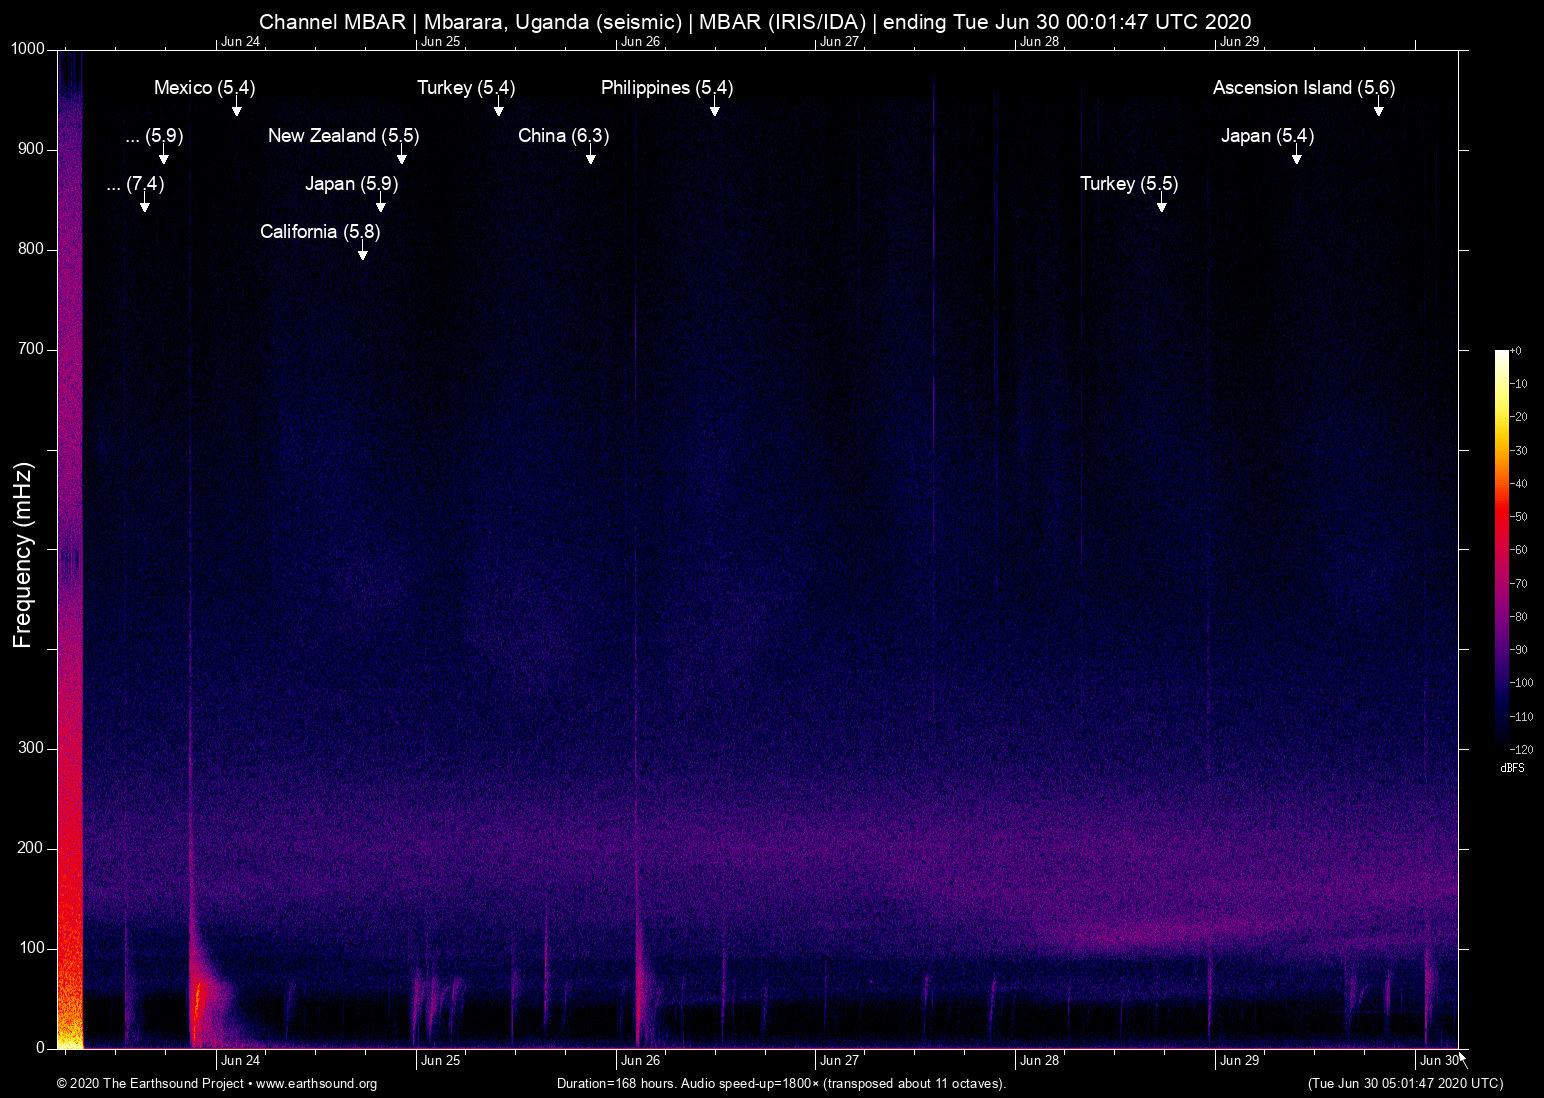
Task: Click the Channel MBAR chart title
Action: tap(755, 21)
